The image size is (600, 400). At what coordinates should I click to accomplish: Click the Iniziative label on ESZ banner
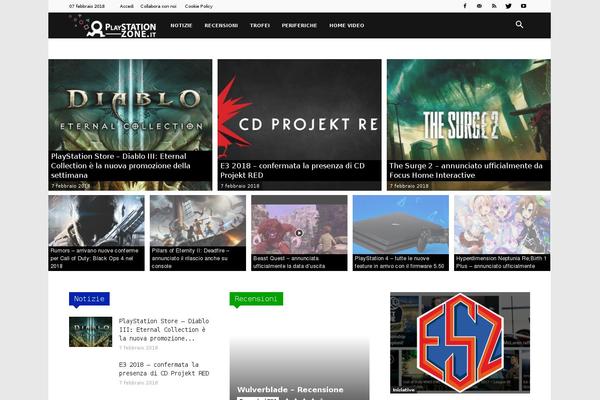(x=404, y=390)
